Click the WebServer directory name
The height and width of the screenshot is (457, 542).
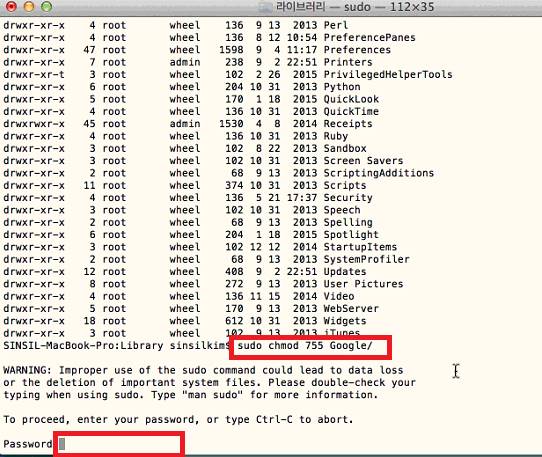tap(351, 308)
